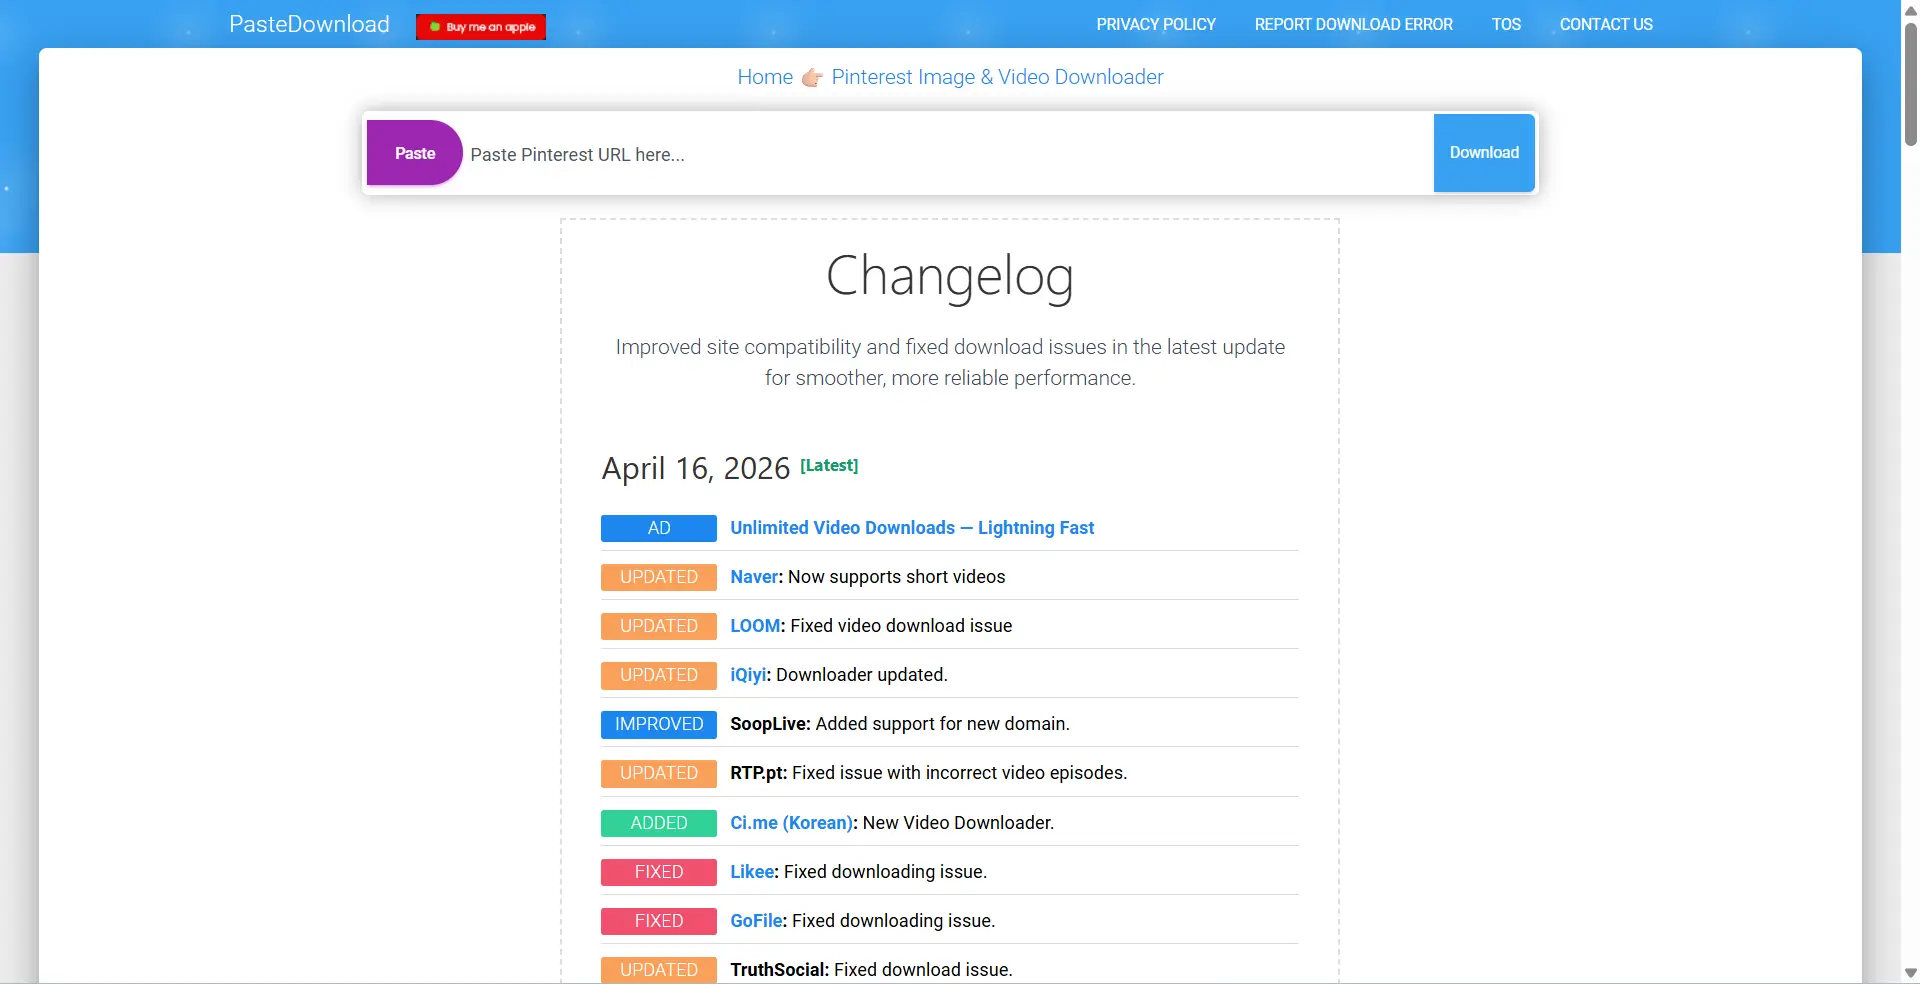Open the Privacy Policy menu item
Viewport: 1920px width, 984px height.
point(1156,24)
